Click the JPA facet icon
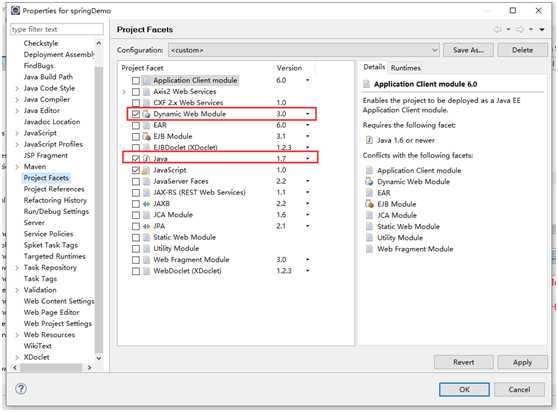The width and height of the screenshot is (558, 412). (146, 226)
